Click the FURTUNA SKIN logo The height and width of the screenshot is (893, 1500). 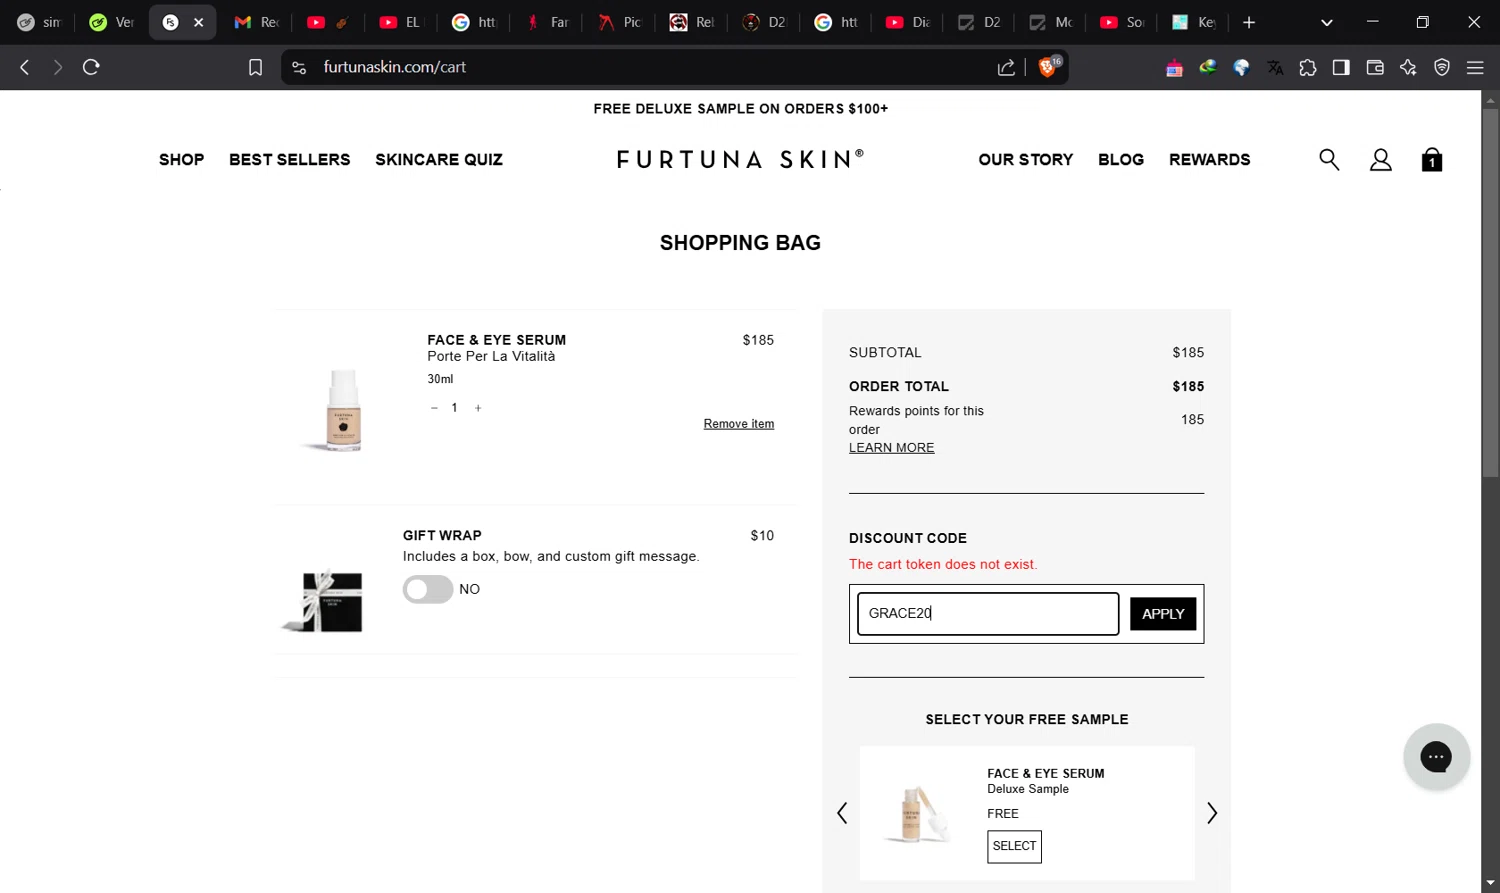coord(741,159)
